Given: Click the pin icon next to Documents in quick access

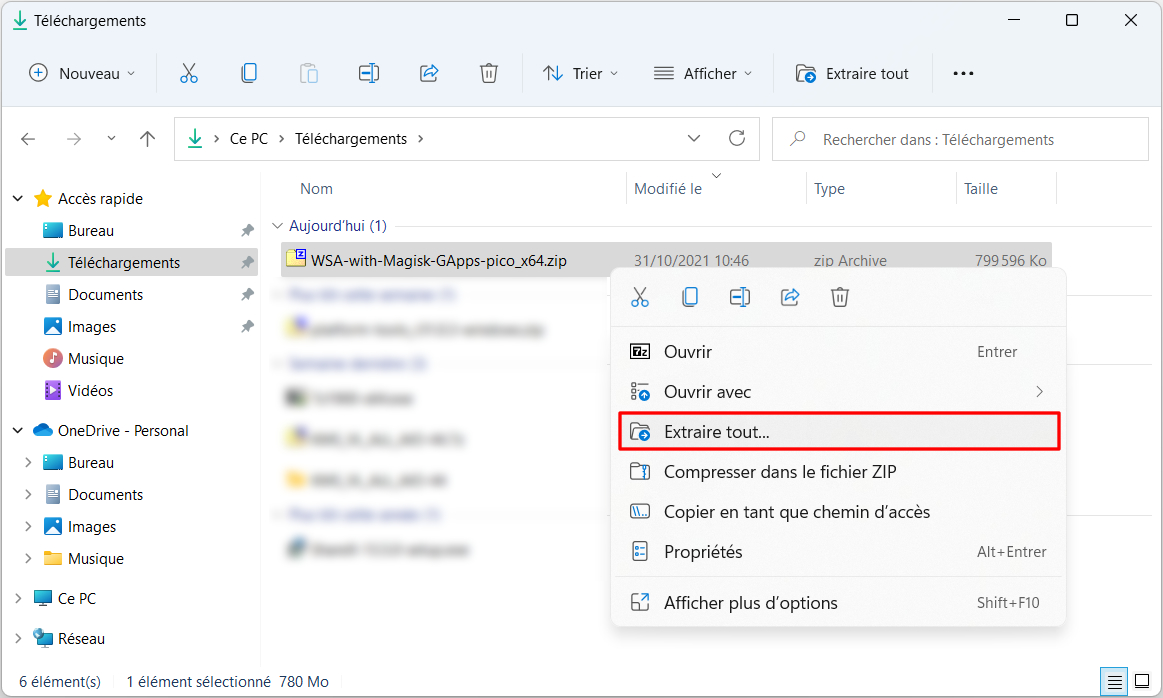Looking at the screenshot, I should pos(248,294).
